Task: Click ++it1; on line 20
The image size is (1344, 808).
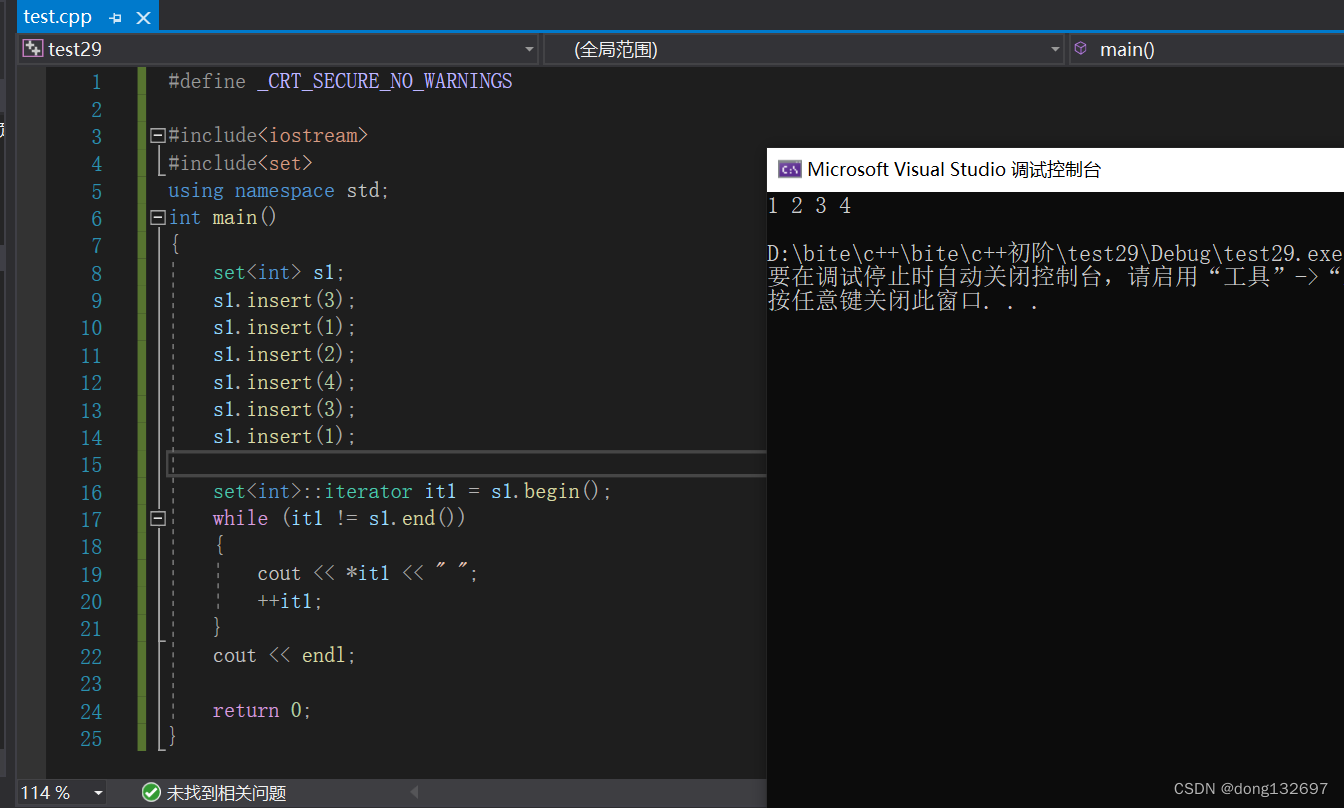Action: point(290,600)
